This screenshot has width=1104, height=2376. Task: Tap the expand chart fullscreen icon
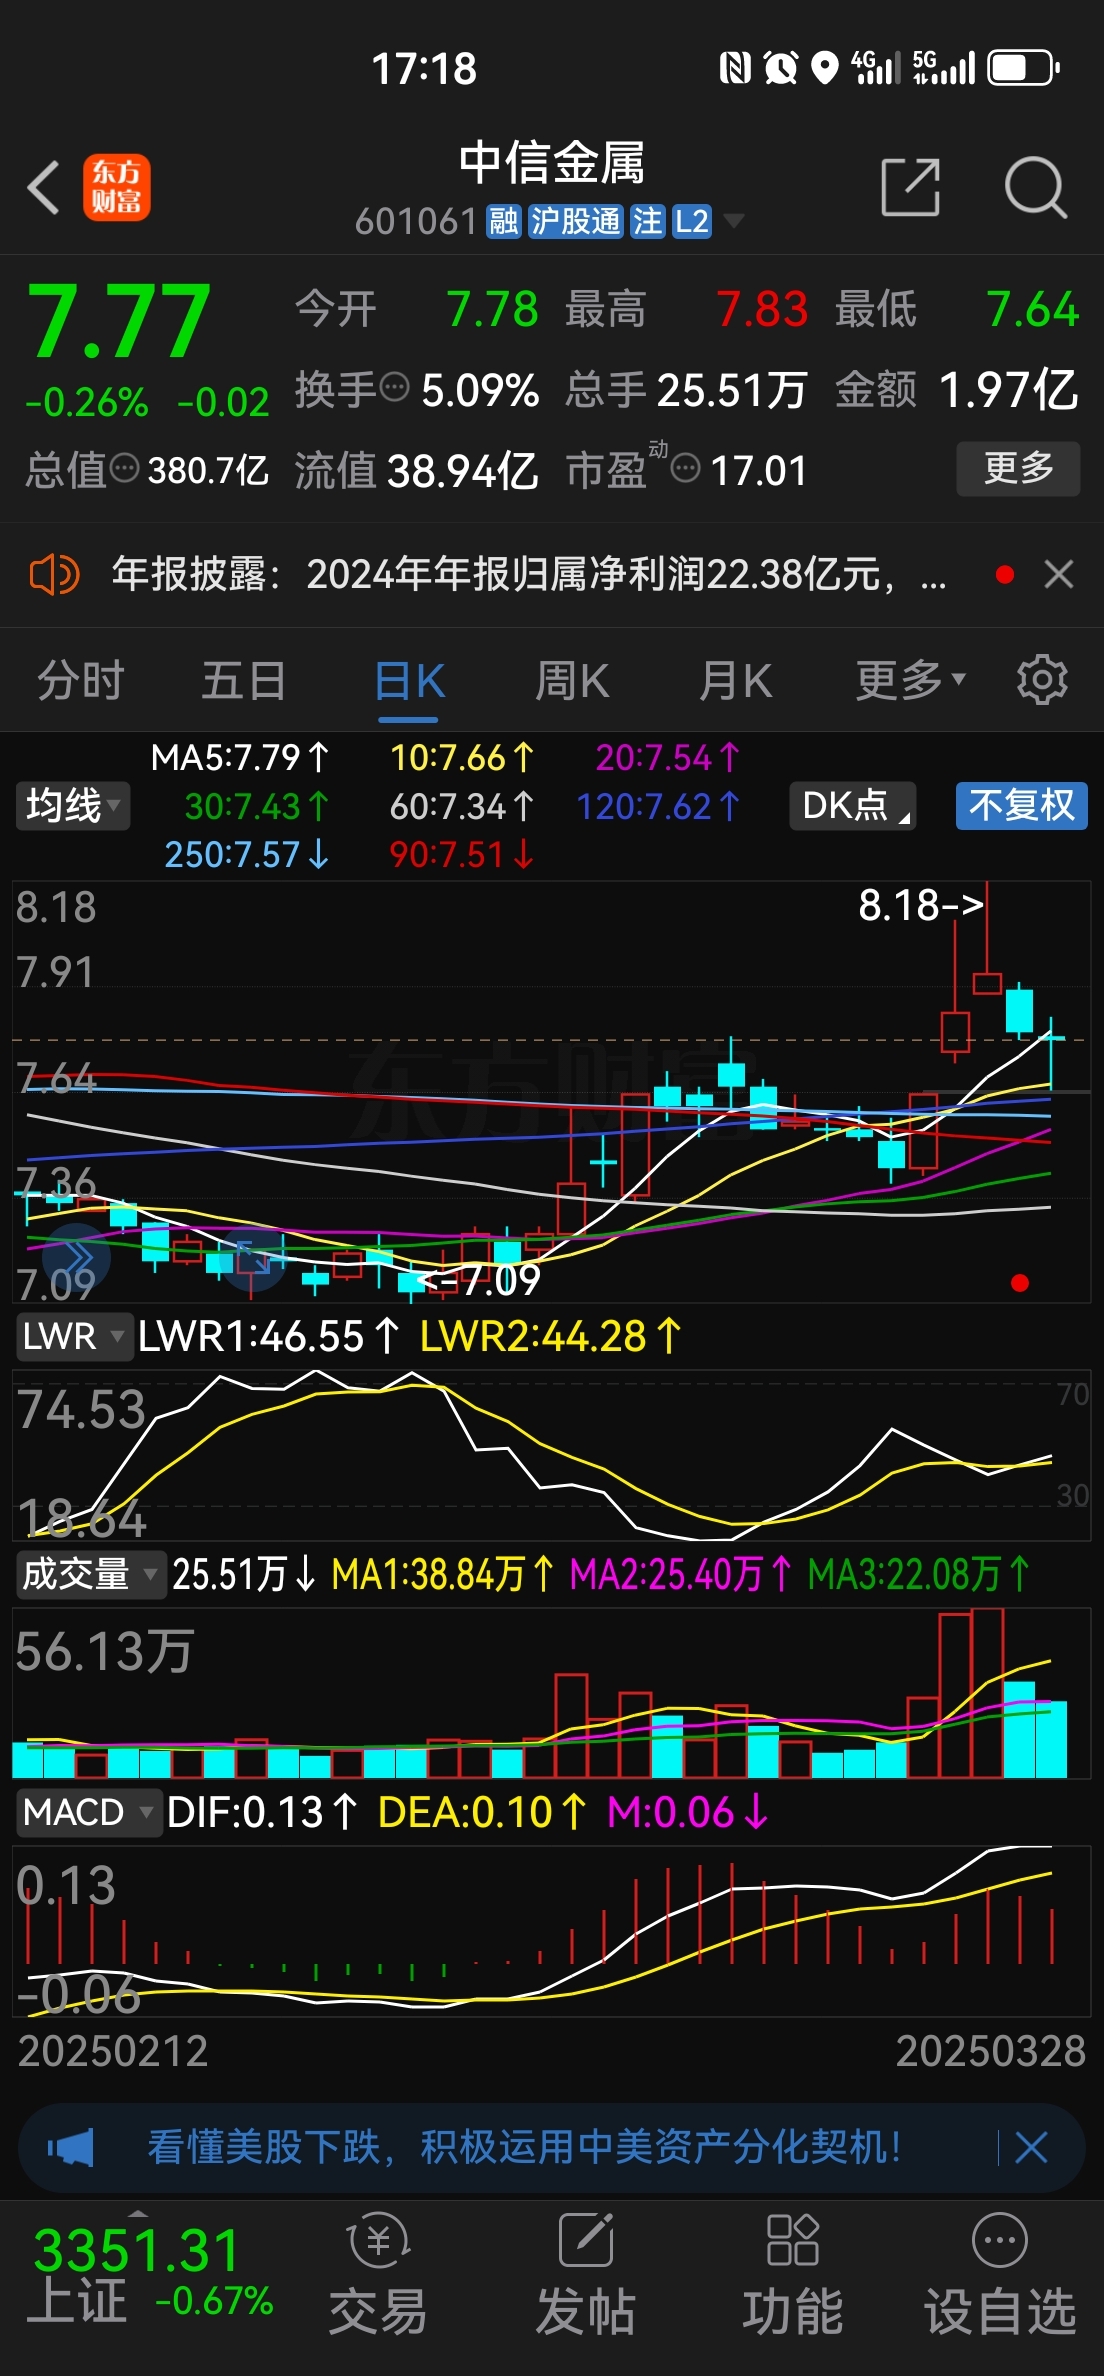click(x=253, y=1258)
